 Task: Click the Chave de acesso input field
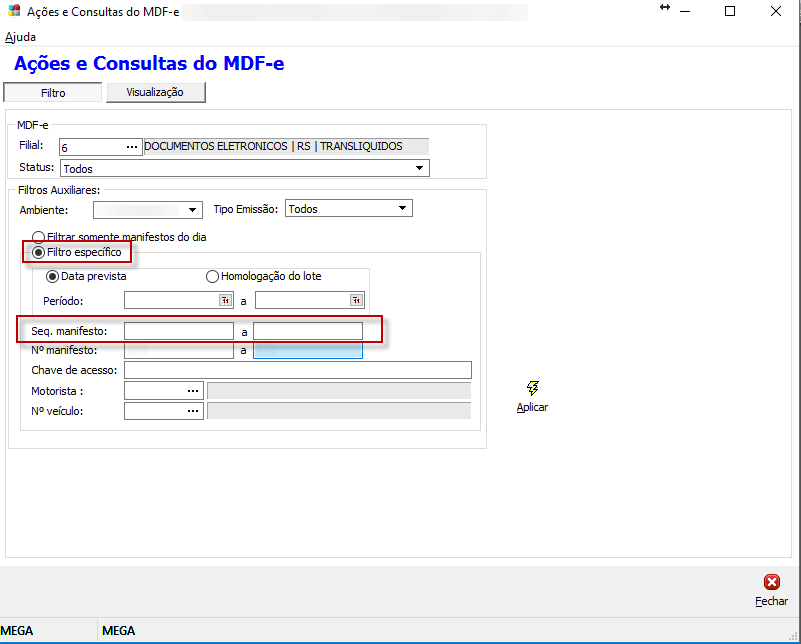(297, 371)
